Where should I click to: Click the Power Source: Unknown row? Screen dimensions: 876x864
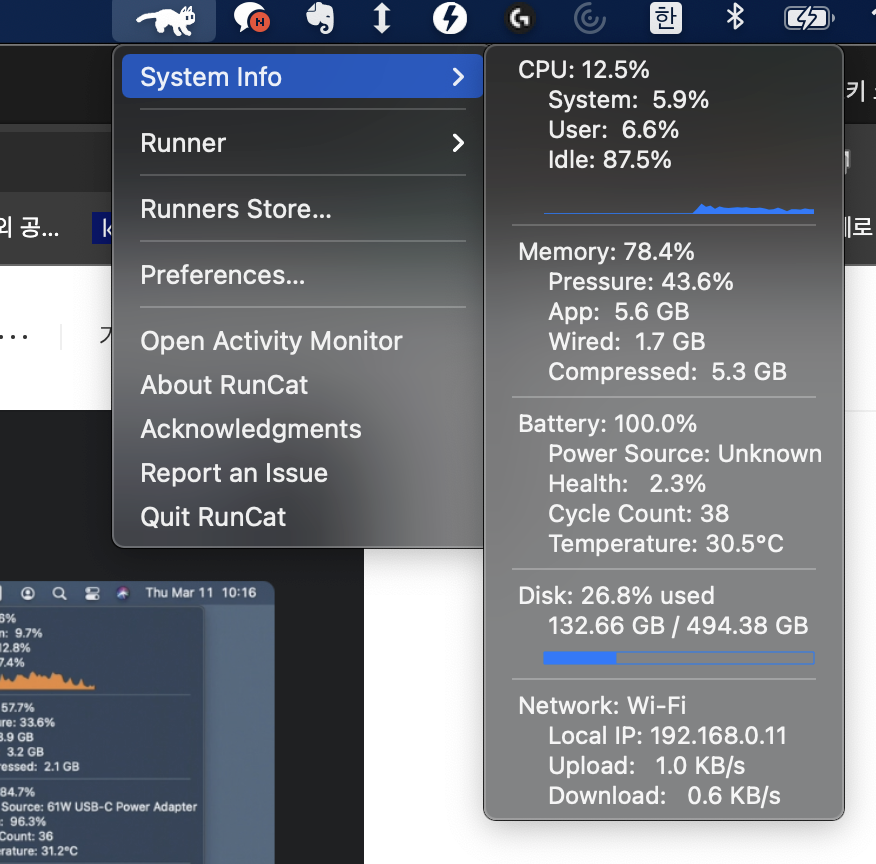coord(684,454)
